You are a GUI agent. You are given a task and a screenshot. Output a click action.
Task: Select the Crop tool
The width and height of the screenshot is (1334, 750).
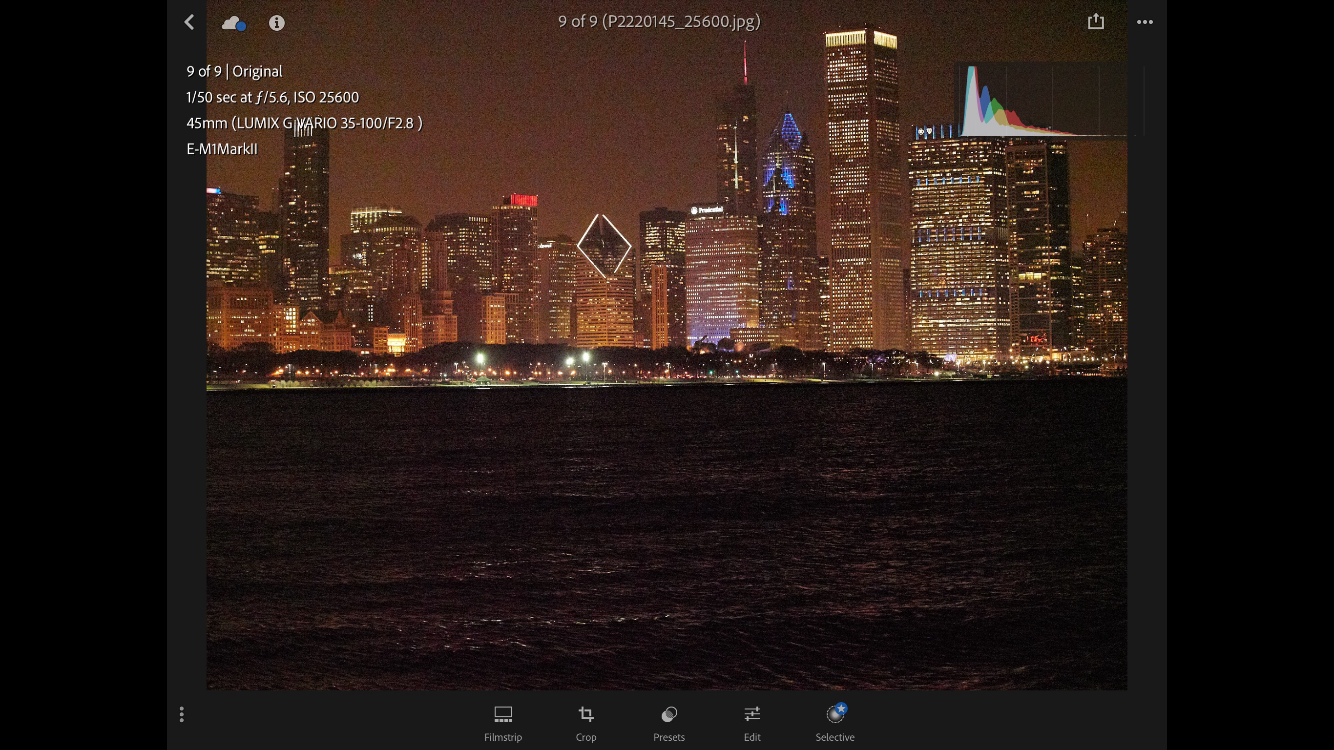[x=586, y=722]
